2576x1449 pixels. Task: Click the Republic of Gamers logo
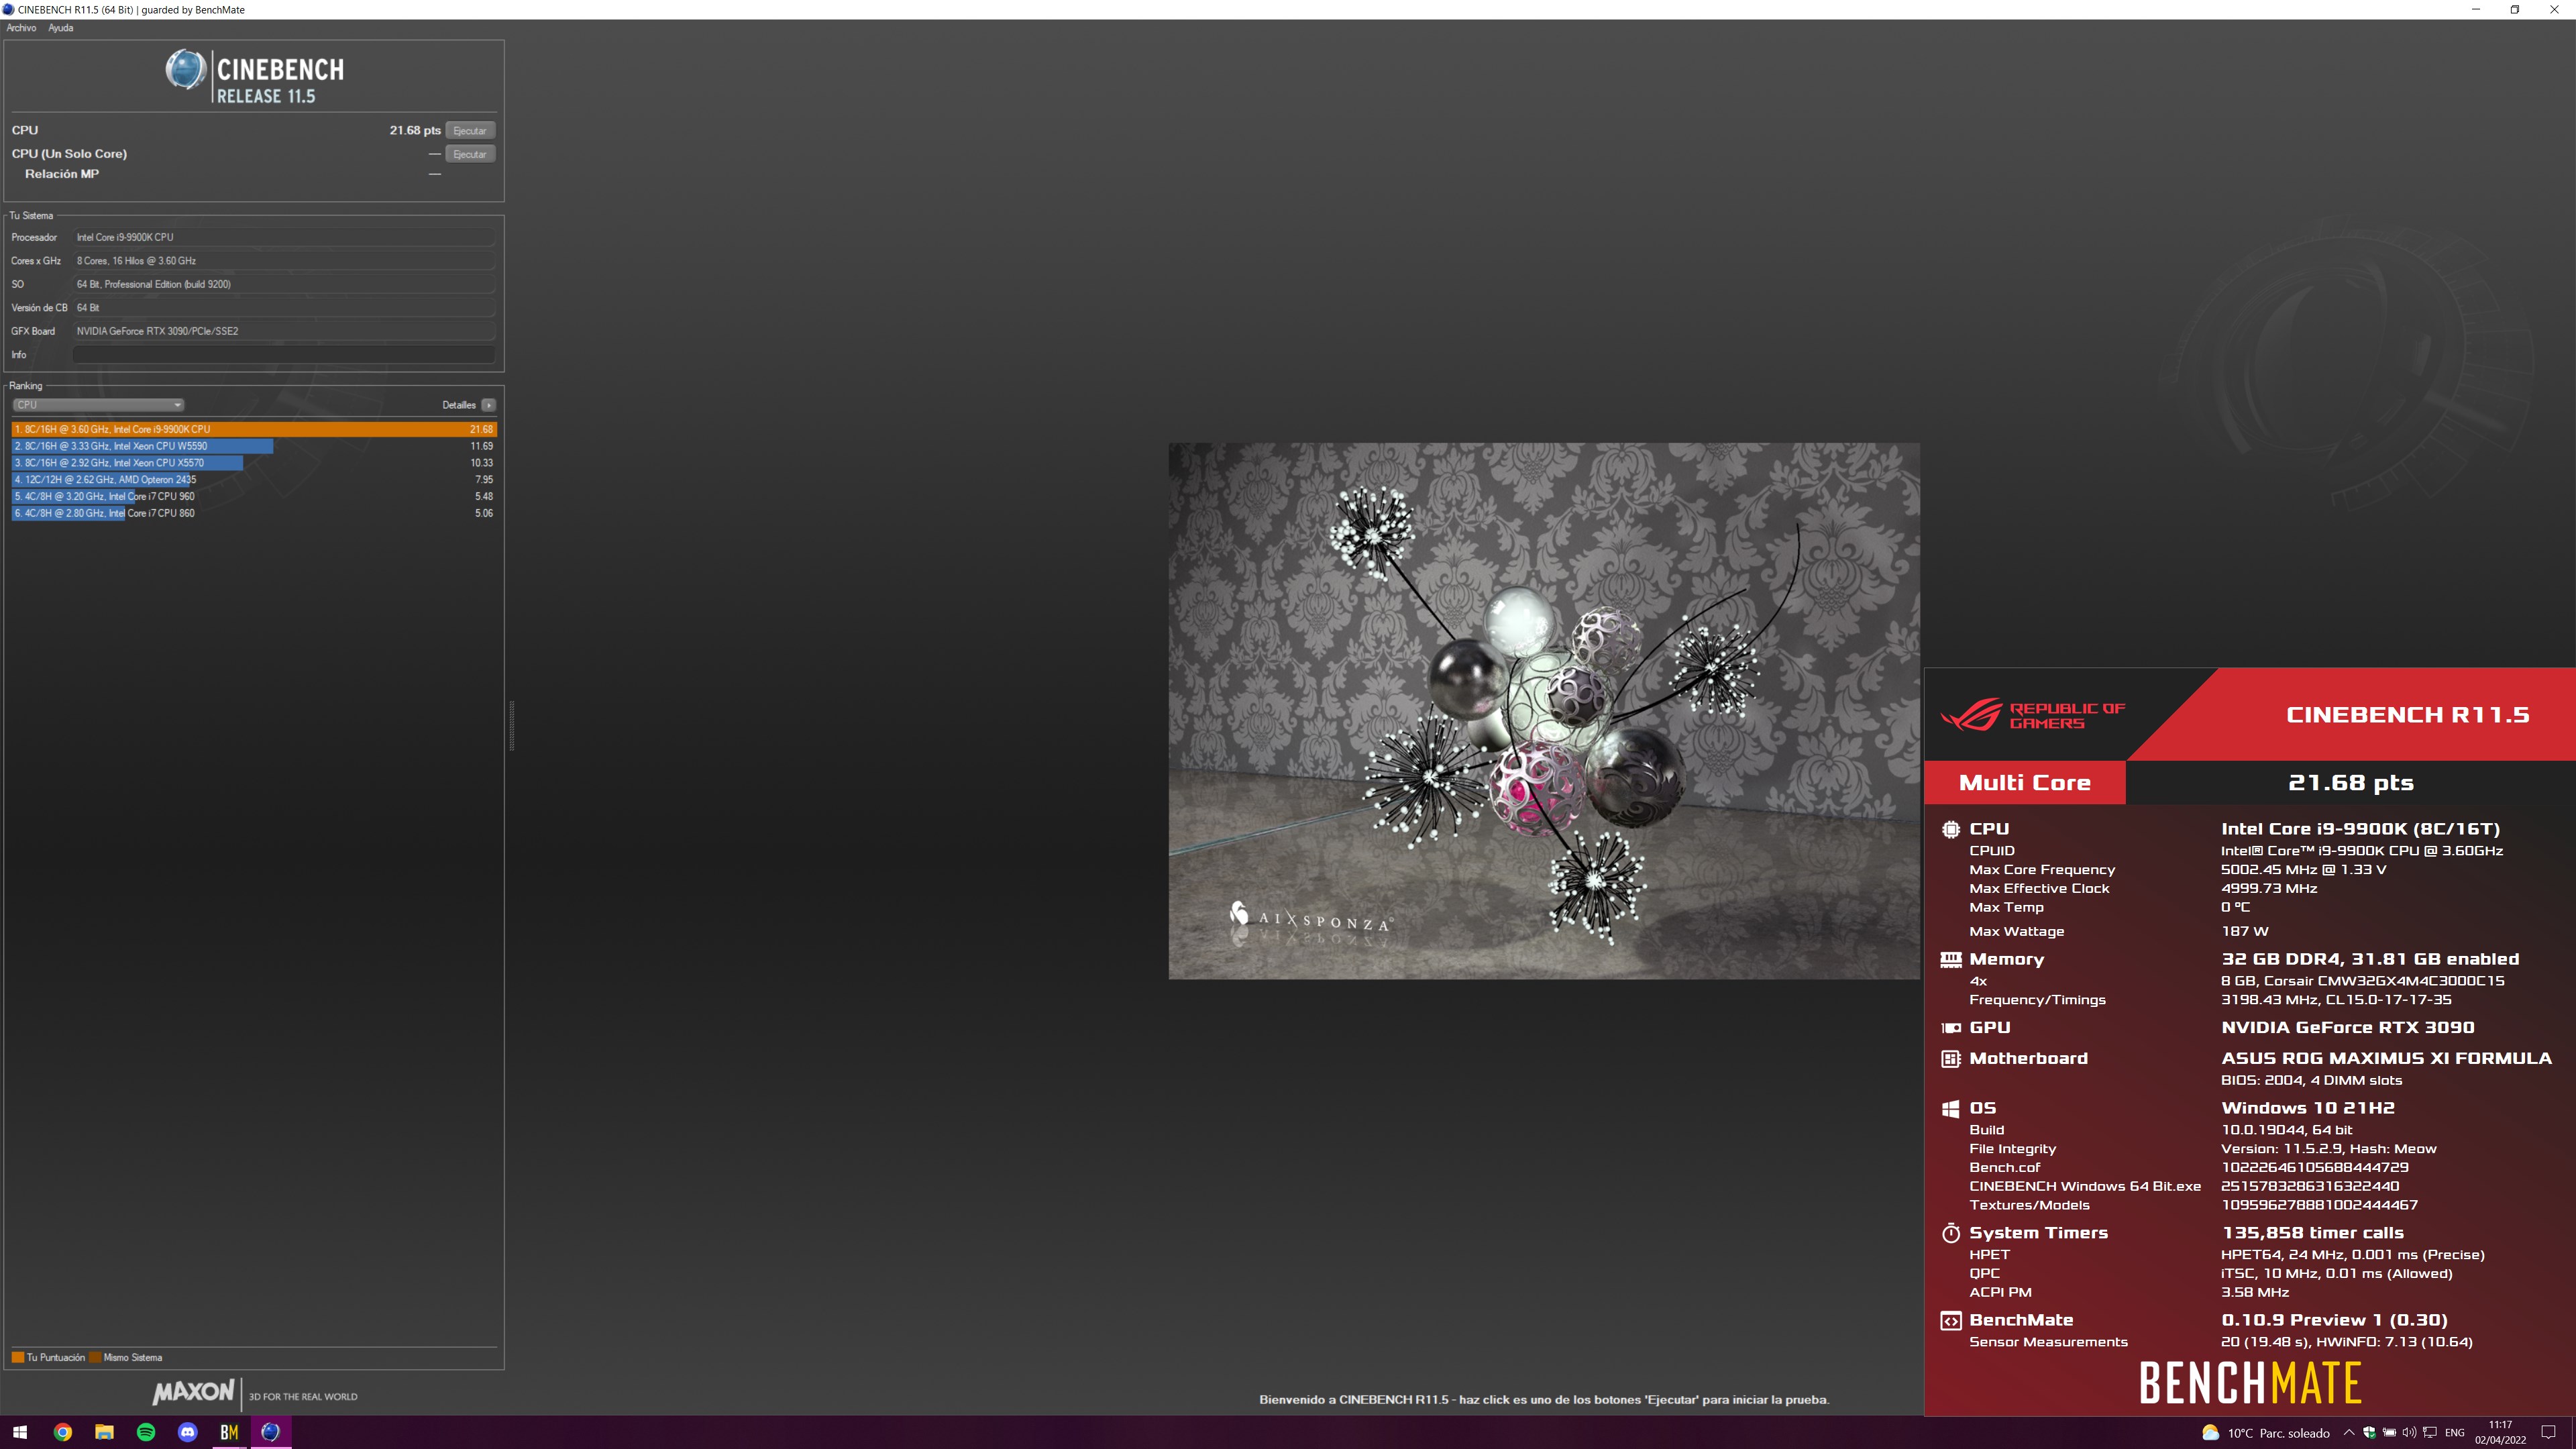(2032, 715)
